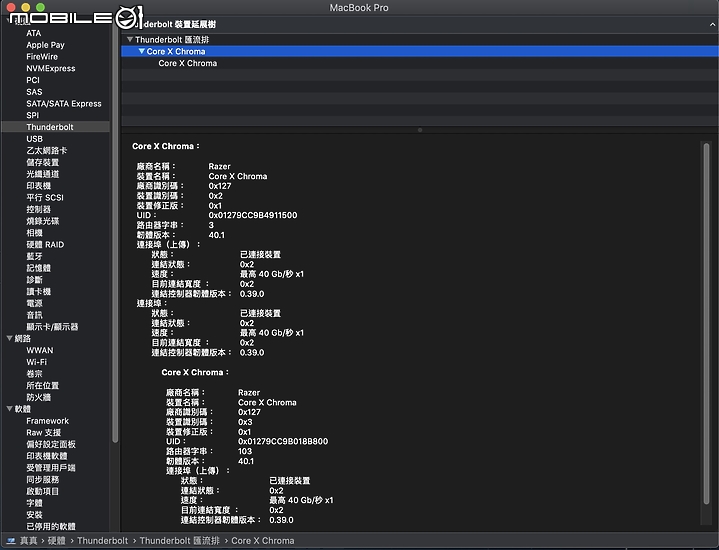
Task: Select 所在位置 in the sidebar
Action: (x=43, y=385)
